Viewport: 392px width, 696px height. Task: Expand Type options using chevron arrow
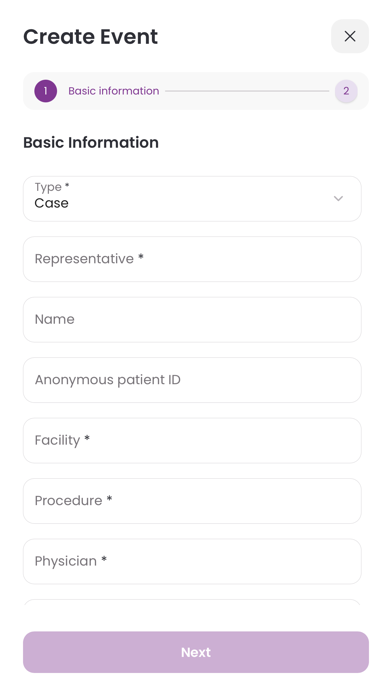coord(338,198)
